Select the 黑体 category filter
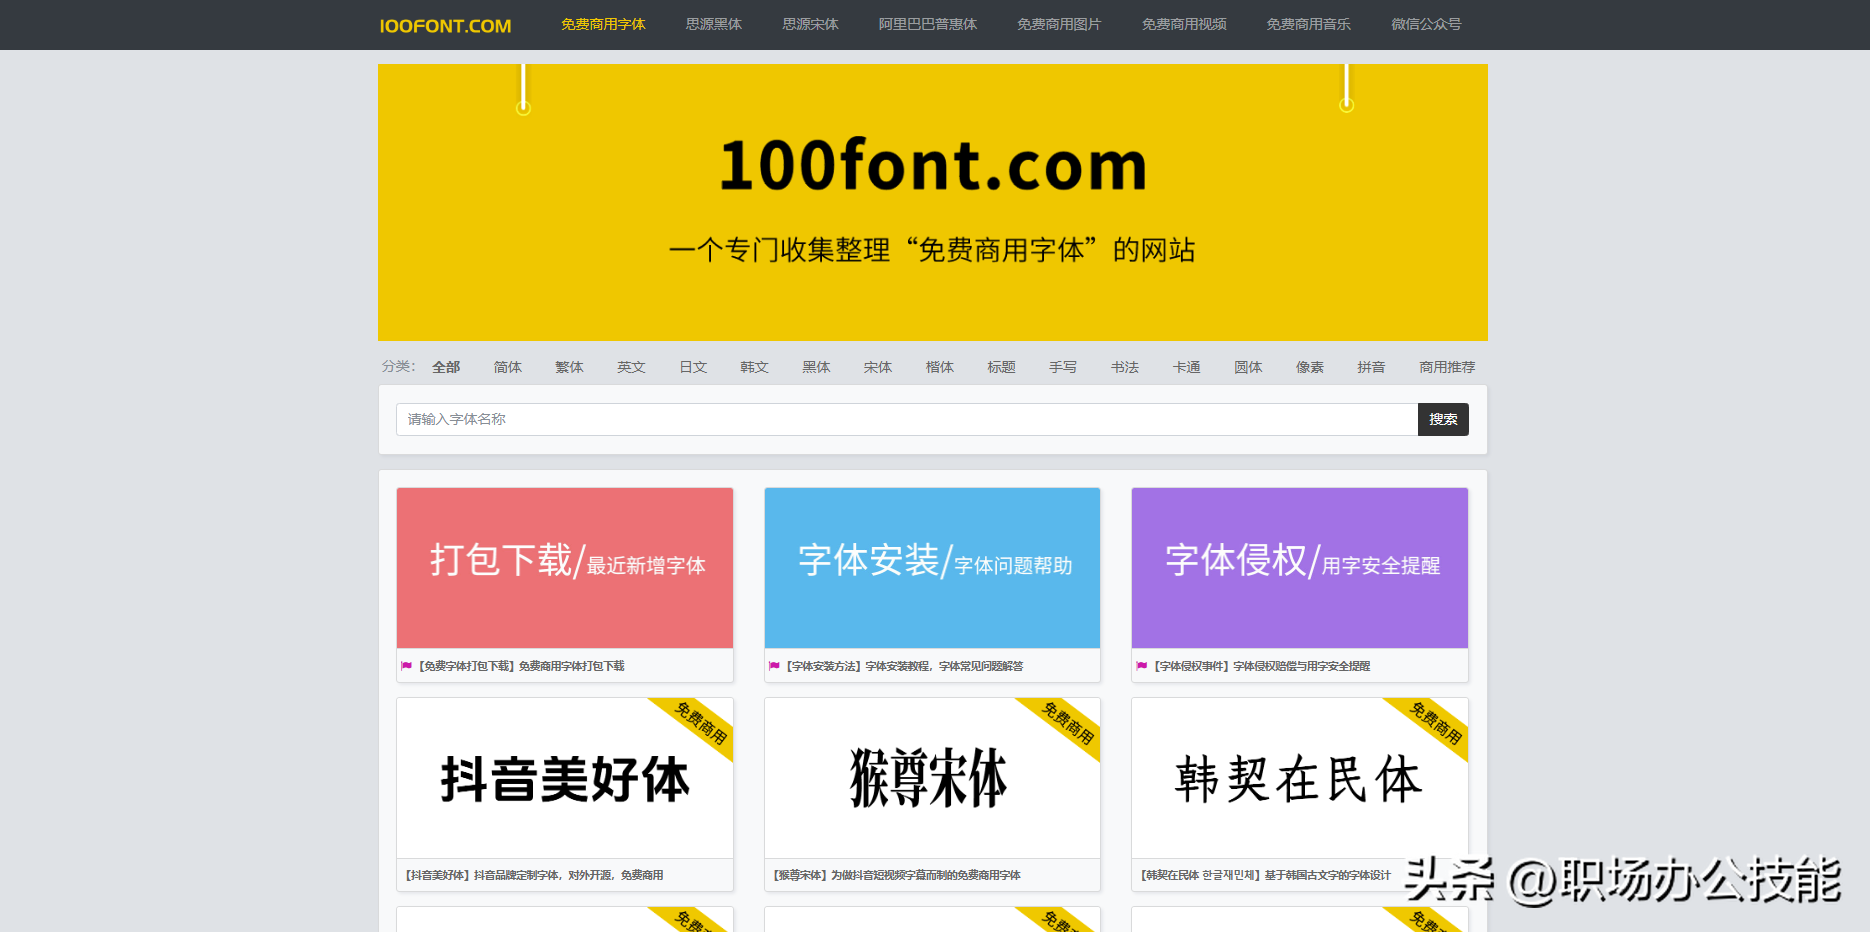 pos(816,367)
